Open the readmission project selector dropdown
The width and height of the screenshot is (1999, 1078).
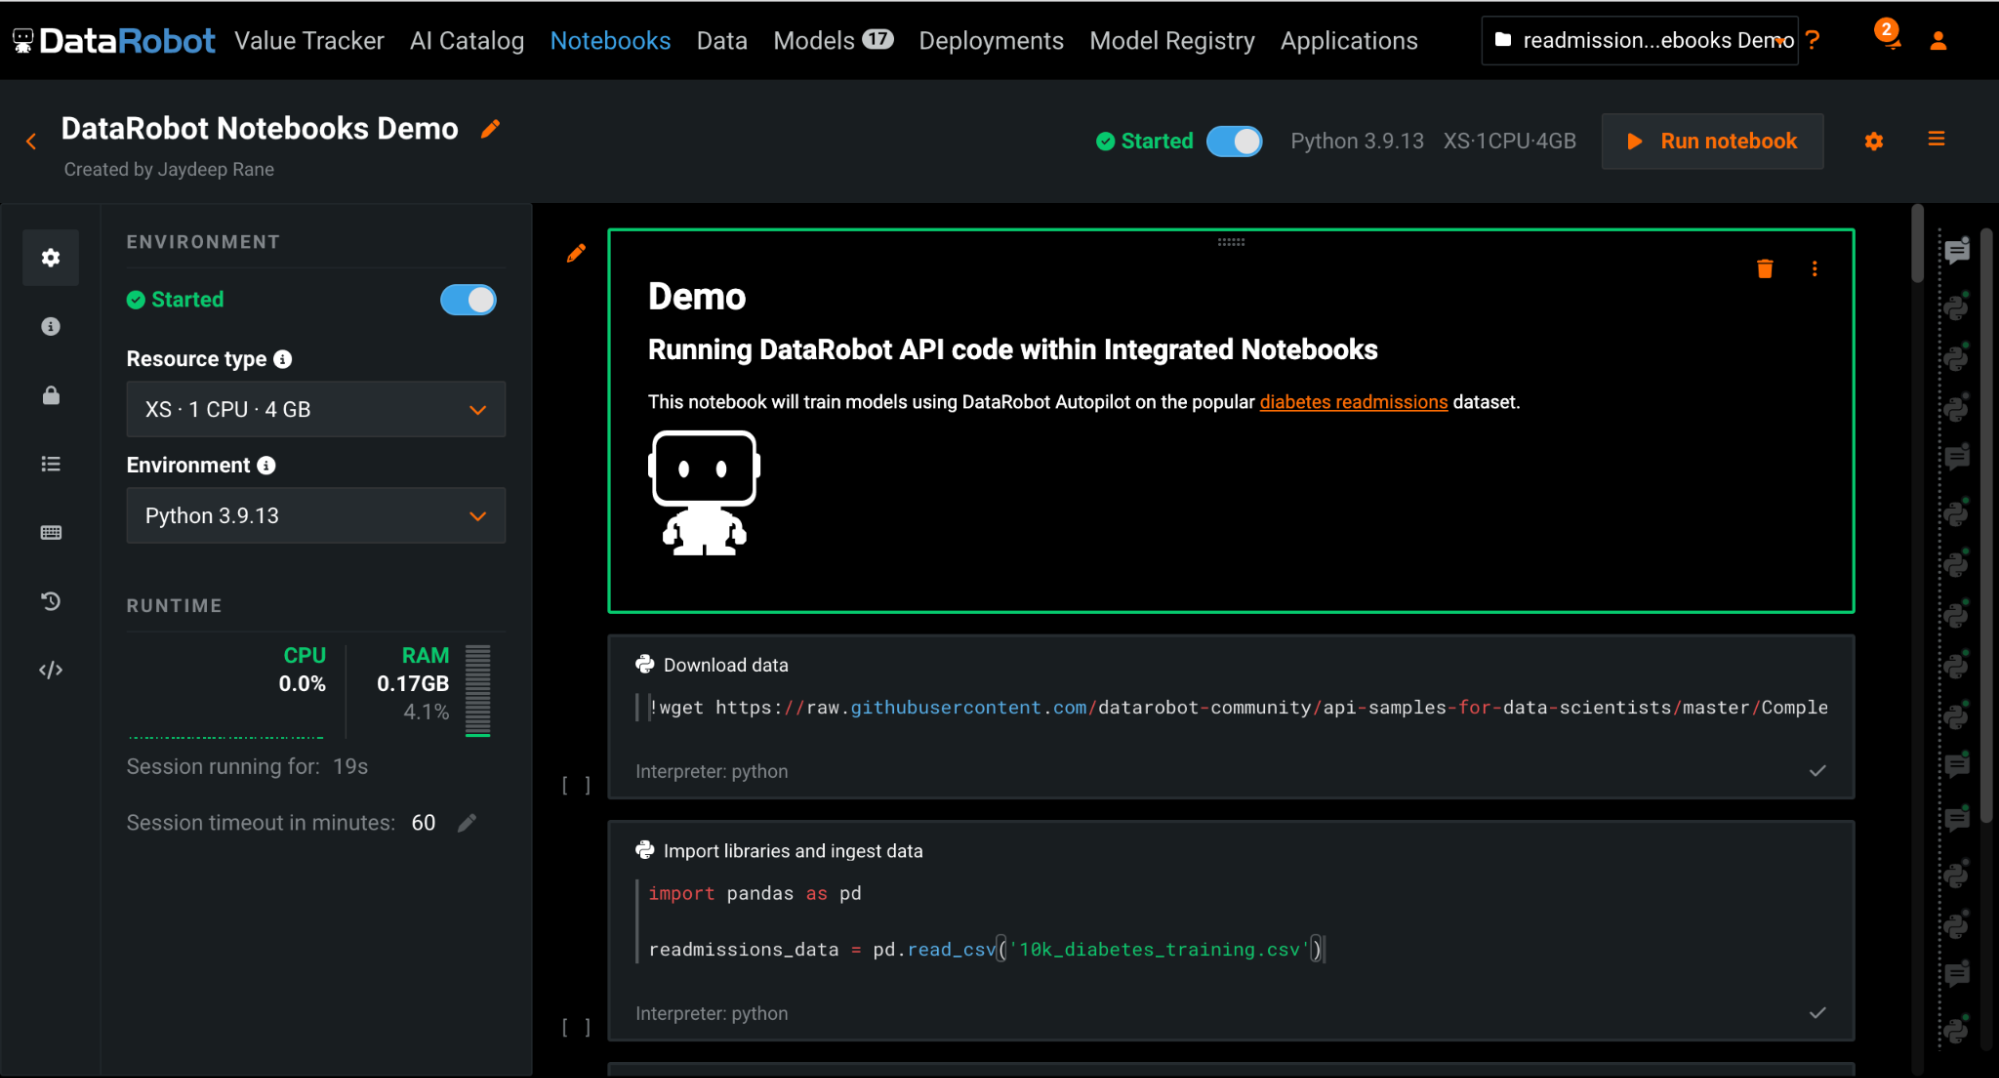[1640, 41]
